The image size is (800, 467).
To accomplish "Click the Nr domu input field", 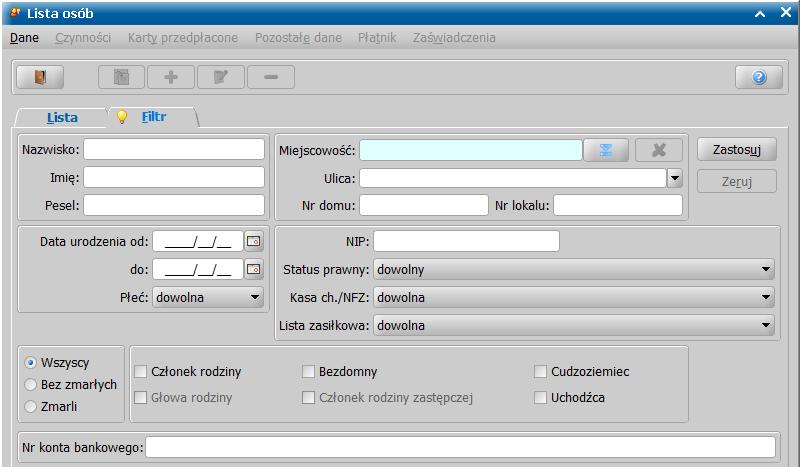I will tap(424, 205).
